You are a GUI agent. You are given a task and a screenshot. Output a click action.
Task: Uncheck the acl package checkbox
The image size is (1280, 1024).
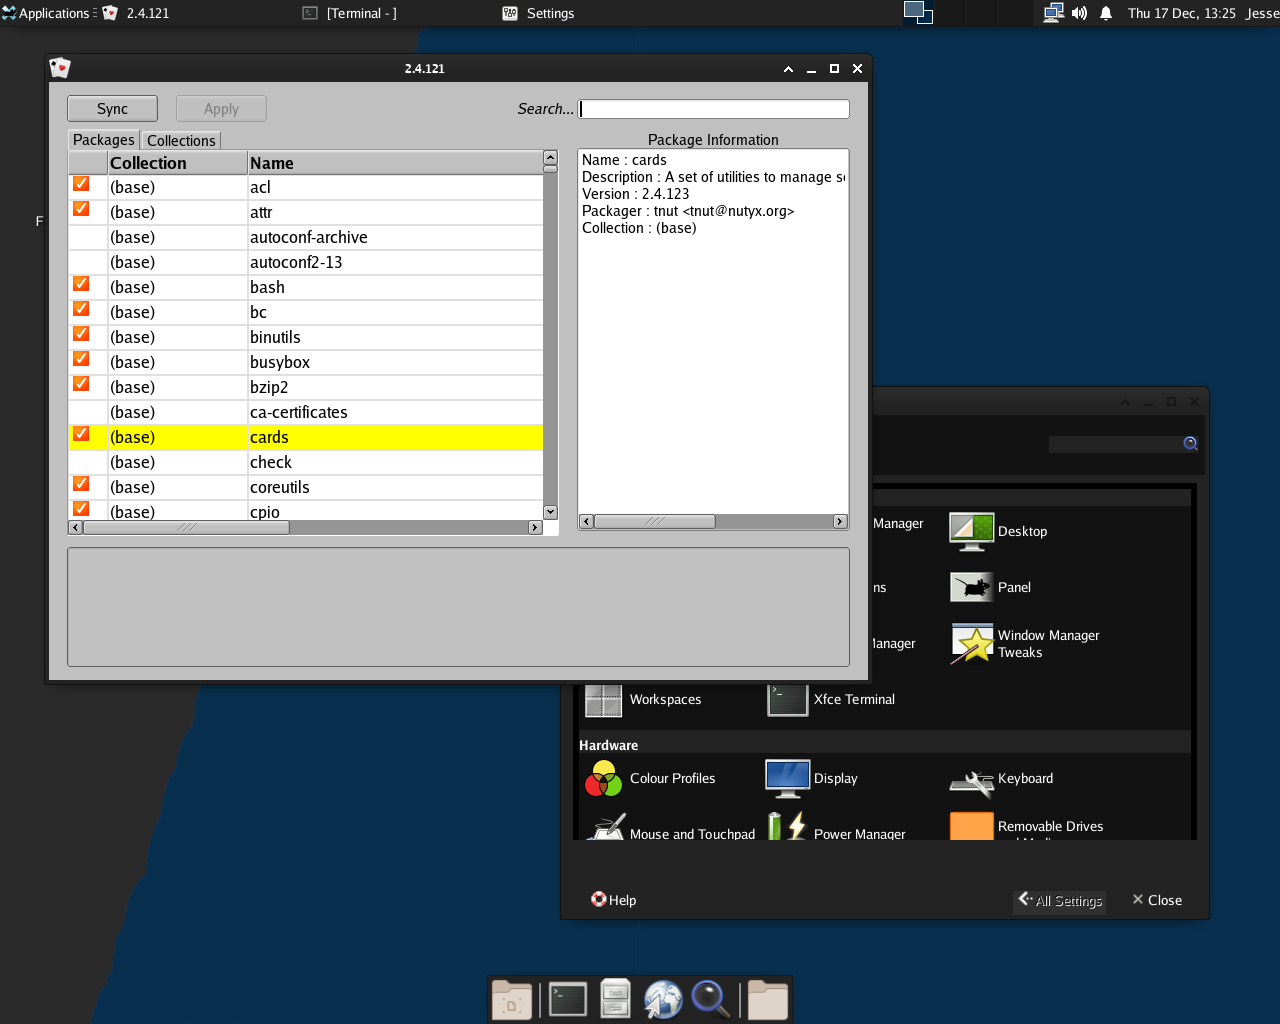tap(82, 184)
